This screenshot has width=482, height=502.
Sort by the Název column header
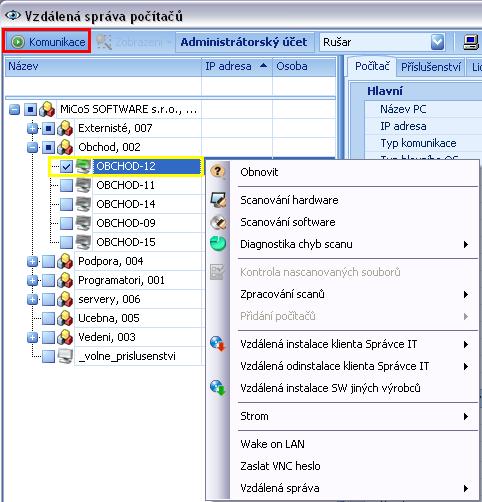point(103,66)
